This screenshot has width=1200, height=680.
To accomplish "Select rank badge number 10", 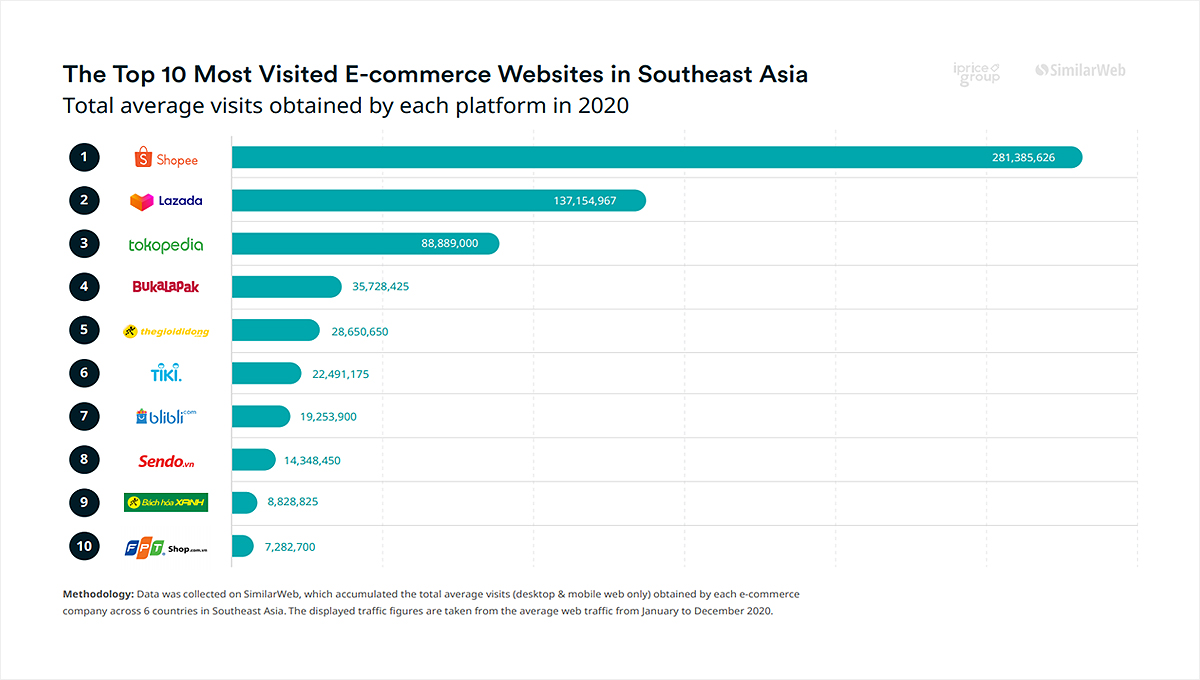I will [85, 546].
